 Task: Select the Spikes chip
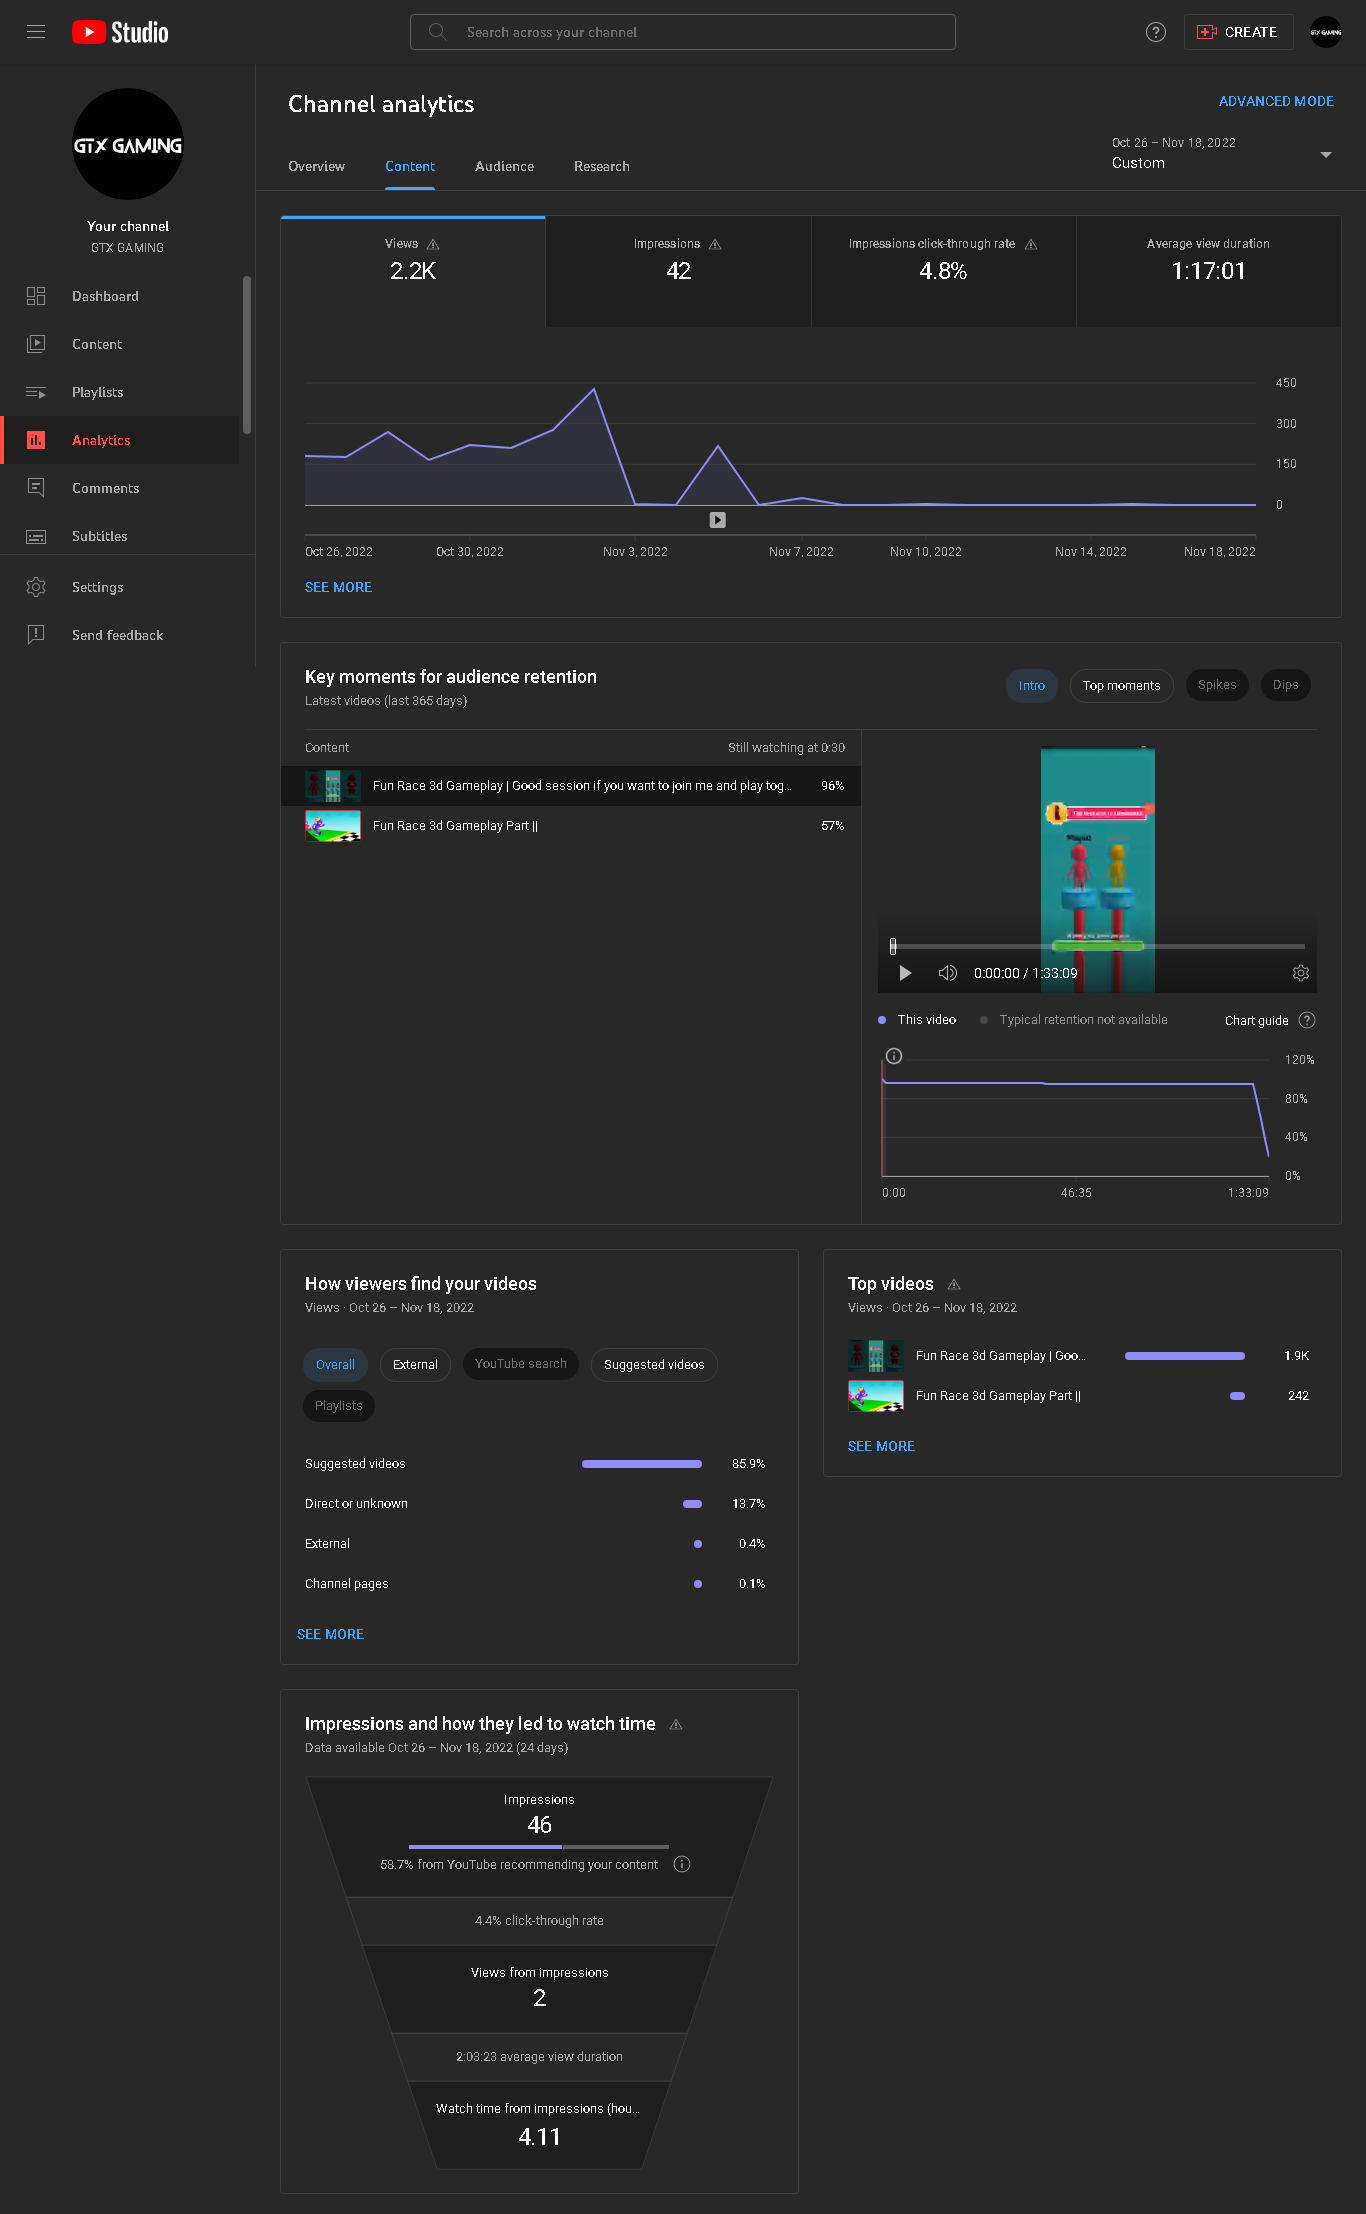[x=1217, y=685]
